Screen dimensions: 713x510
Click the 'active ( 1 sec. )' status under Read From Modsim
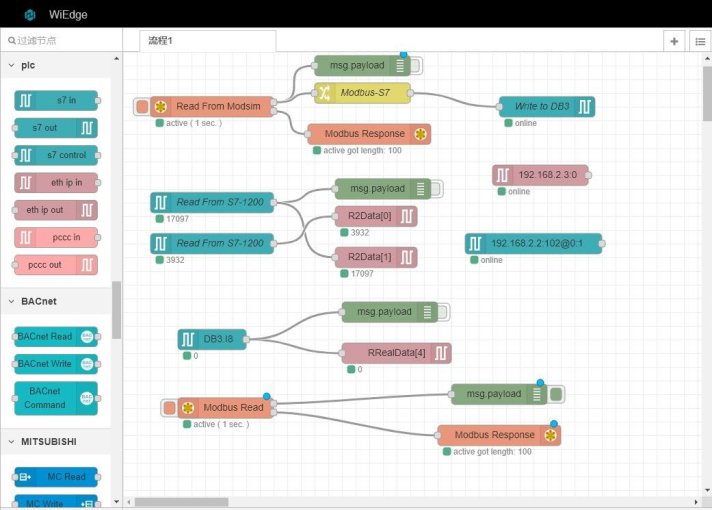click(189, 123)
